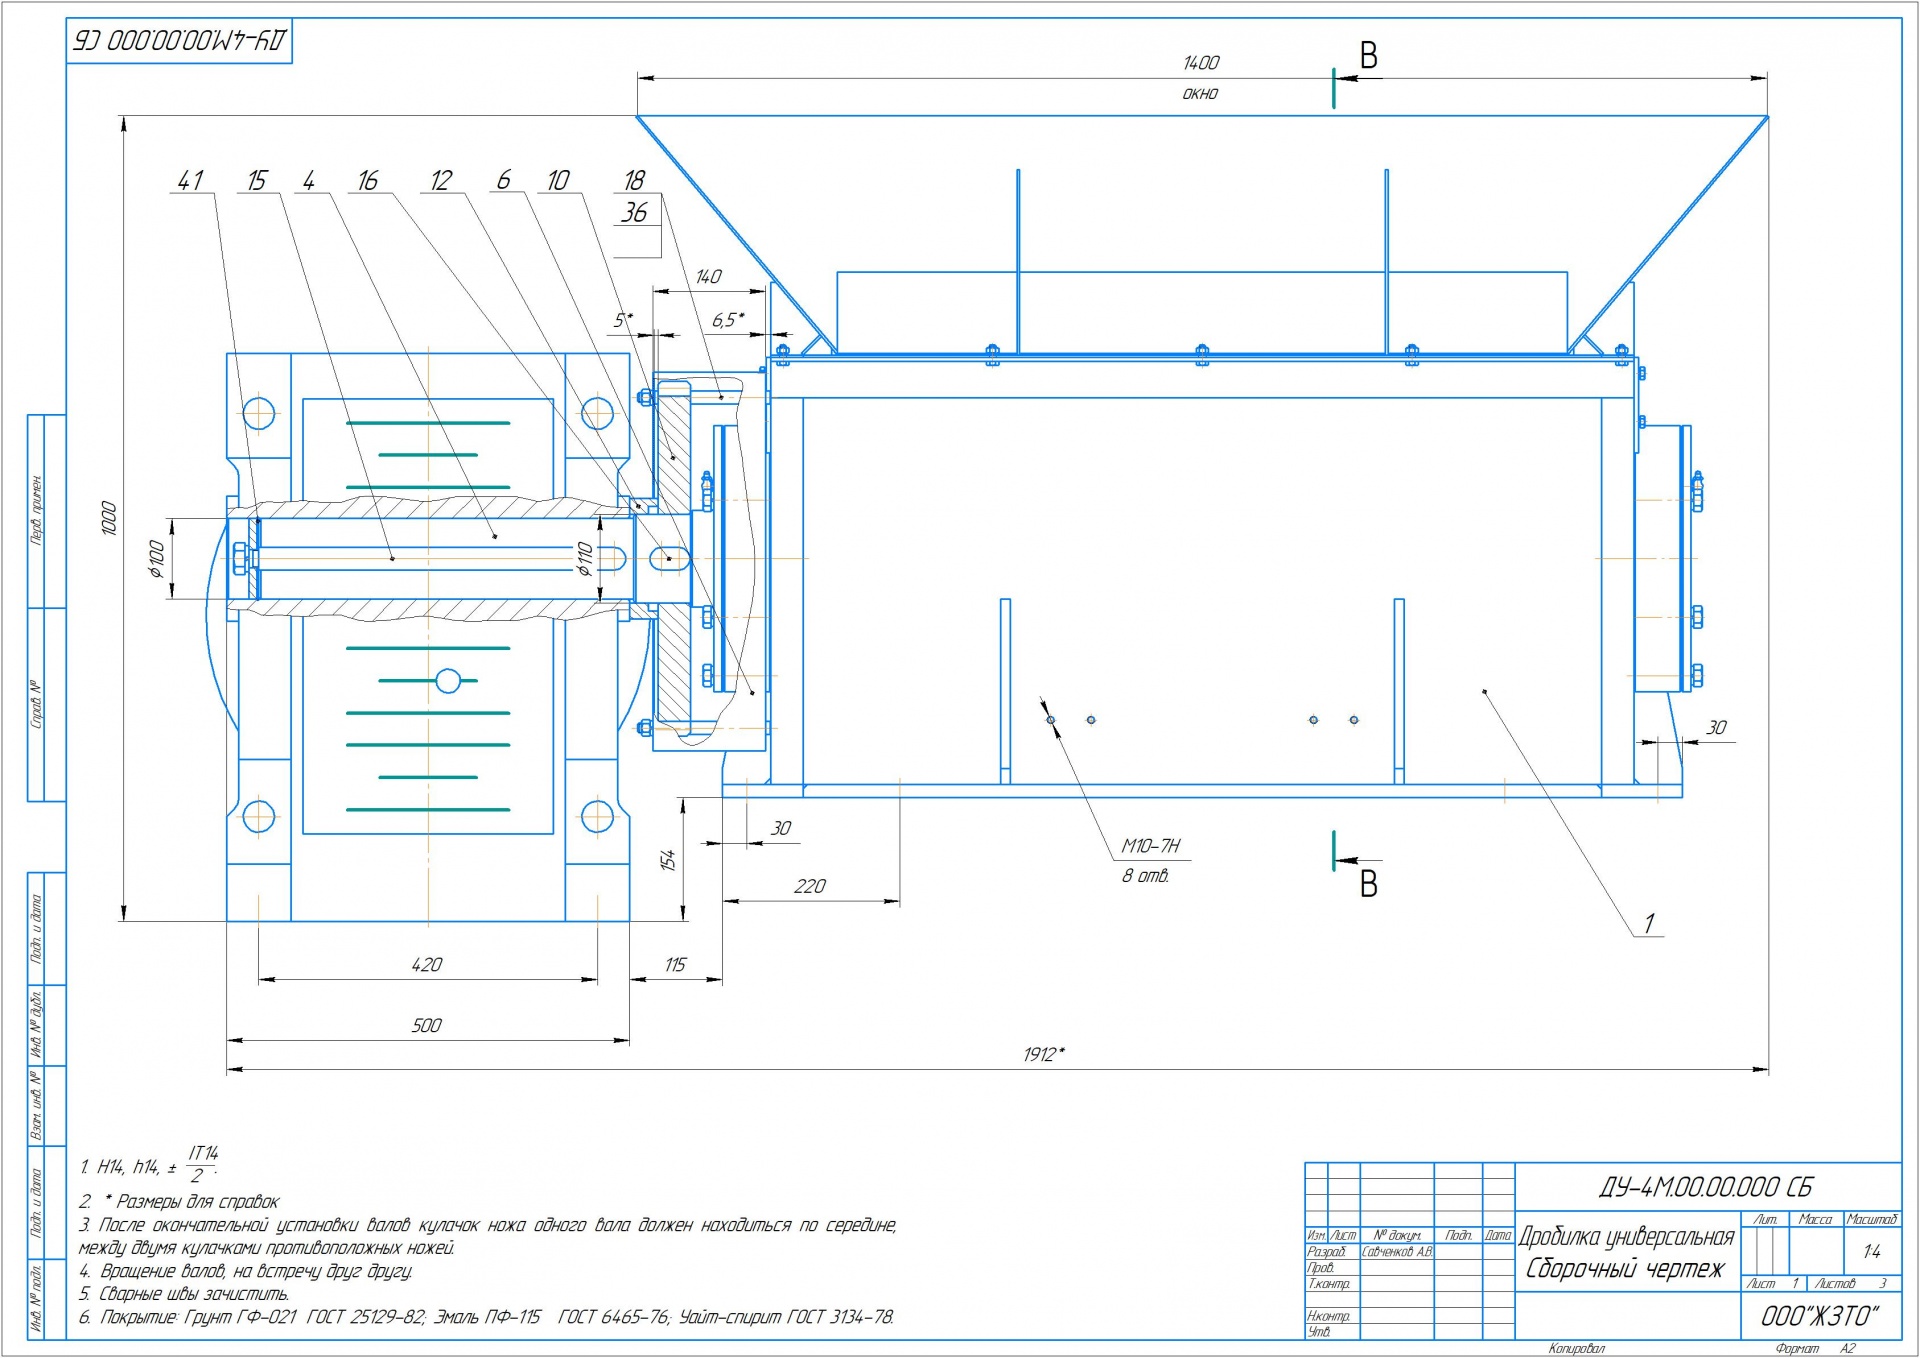Click the "Перв. примен." side stamp
This screenshot has height=1358, width=1920.
pyautogui.click(x=37, y=510)
